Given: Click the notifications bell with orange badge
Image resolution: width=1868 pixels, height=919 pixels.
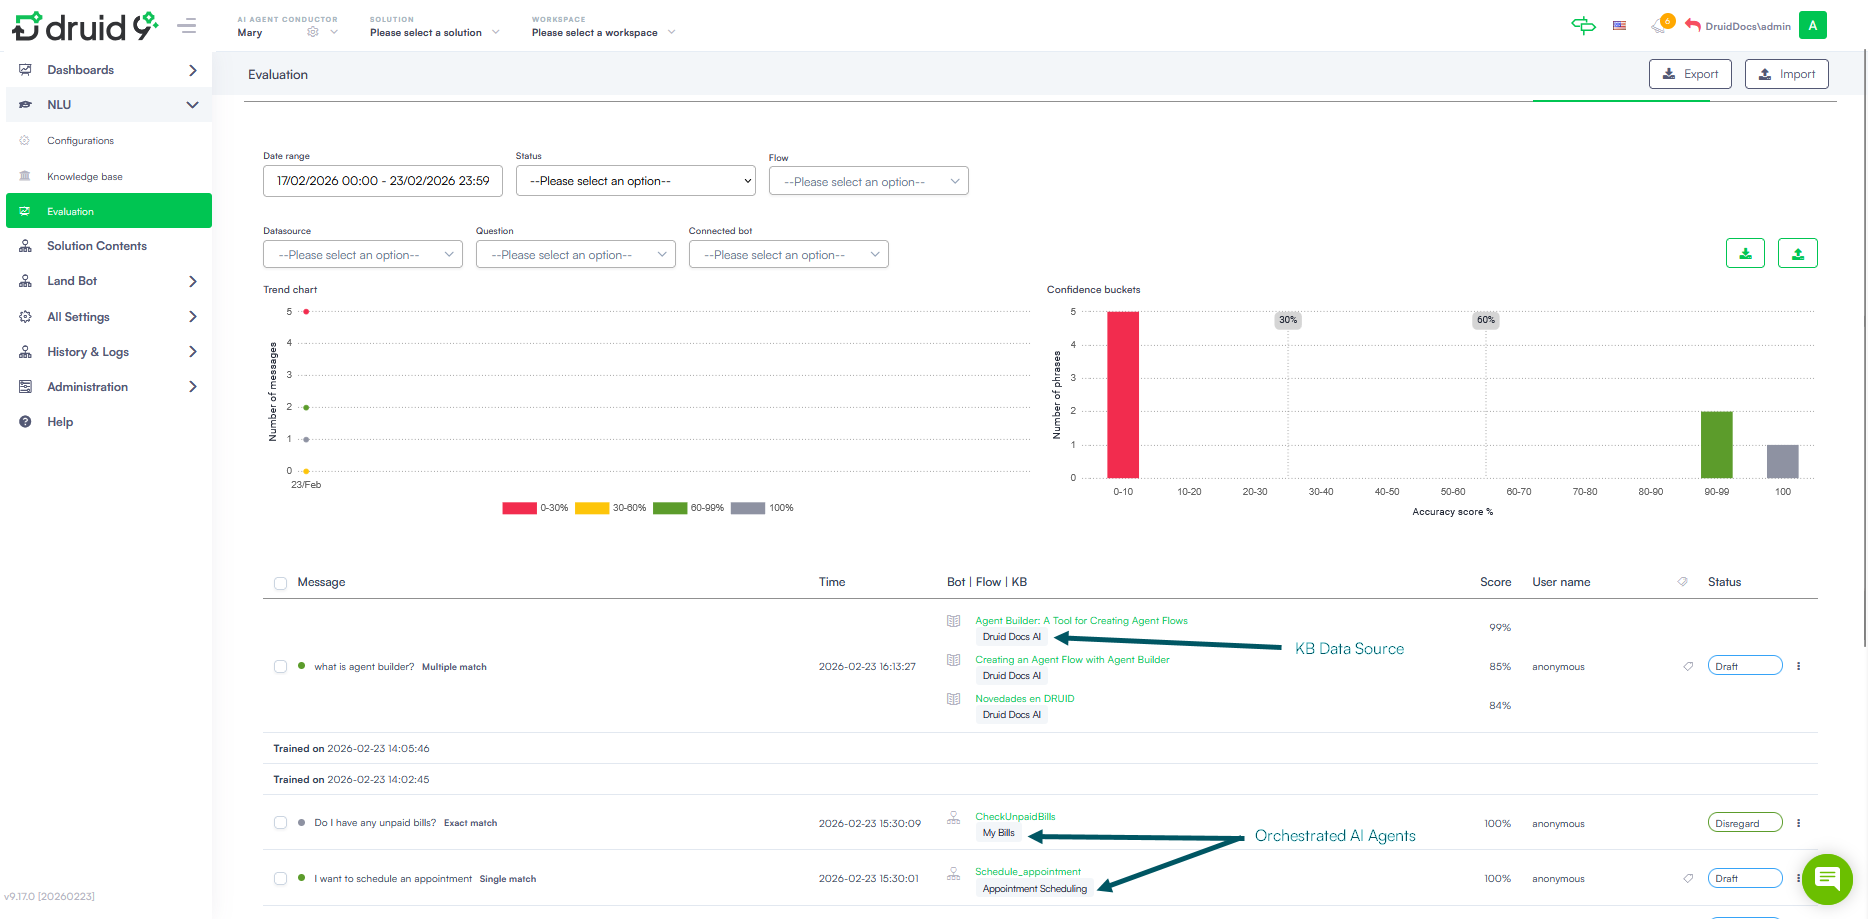Looking at the screenshot, I should tap(1660, 26).
